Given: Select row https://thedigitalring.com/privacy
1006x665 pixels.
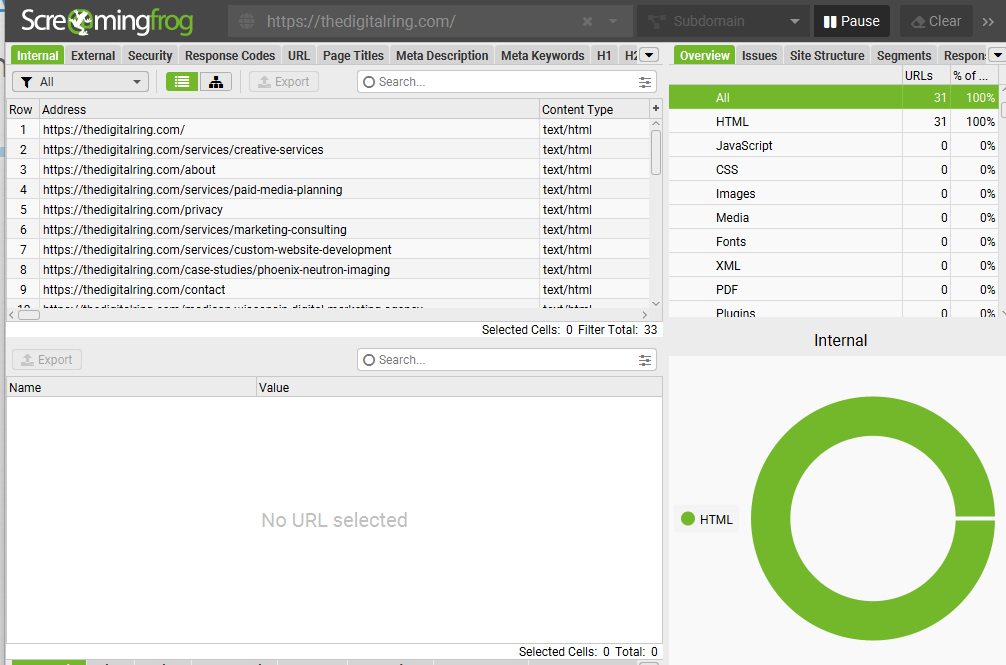Looking at the screenshot, I should click(x=328, y=210).
